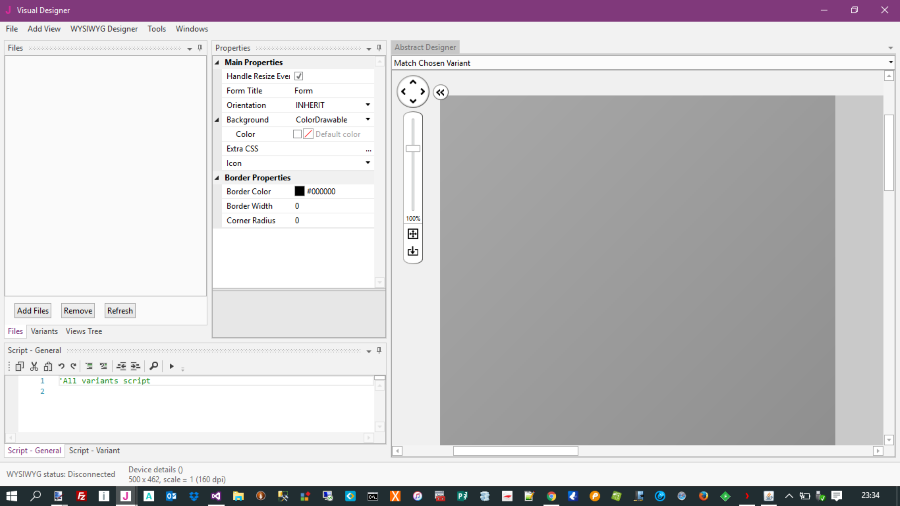Toggle the Color default checkbox
900x506 pixels.
click(297, 134)
